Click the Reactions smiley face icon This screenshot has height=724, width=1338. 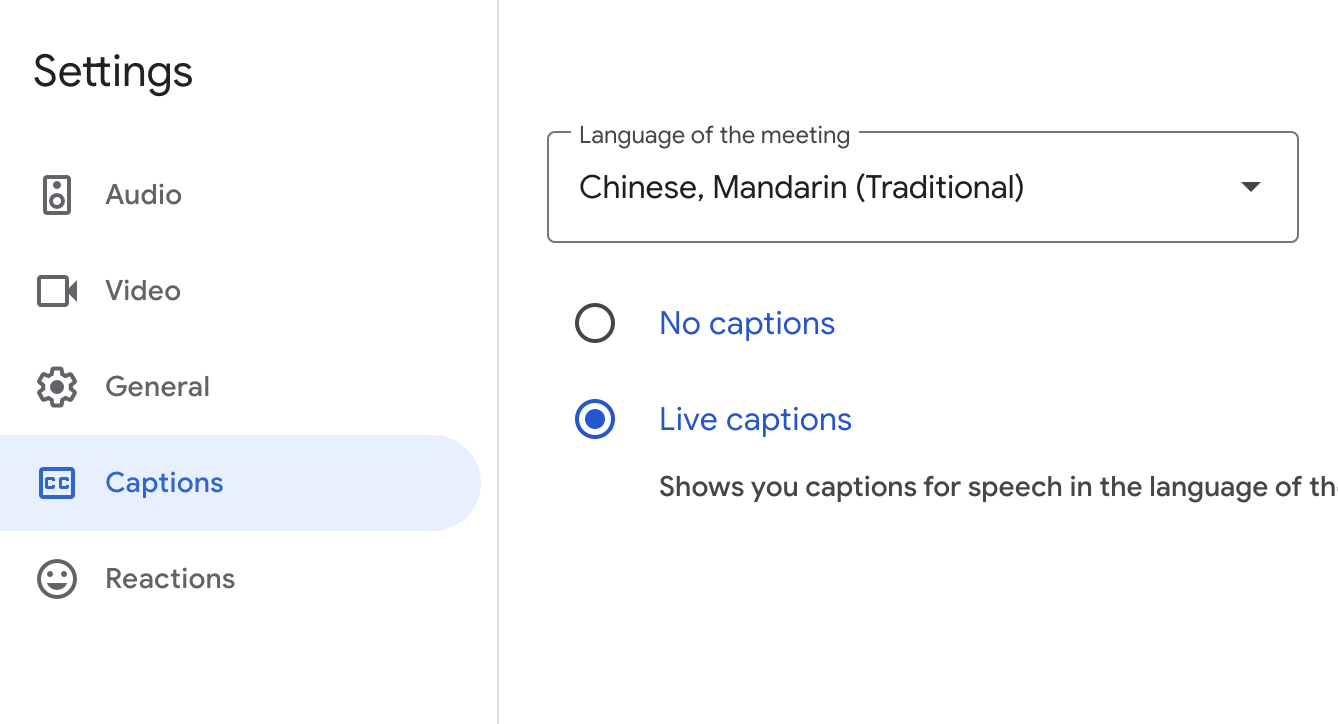pyautogui.click(x=57, y=579)
